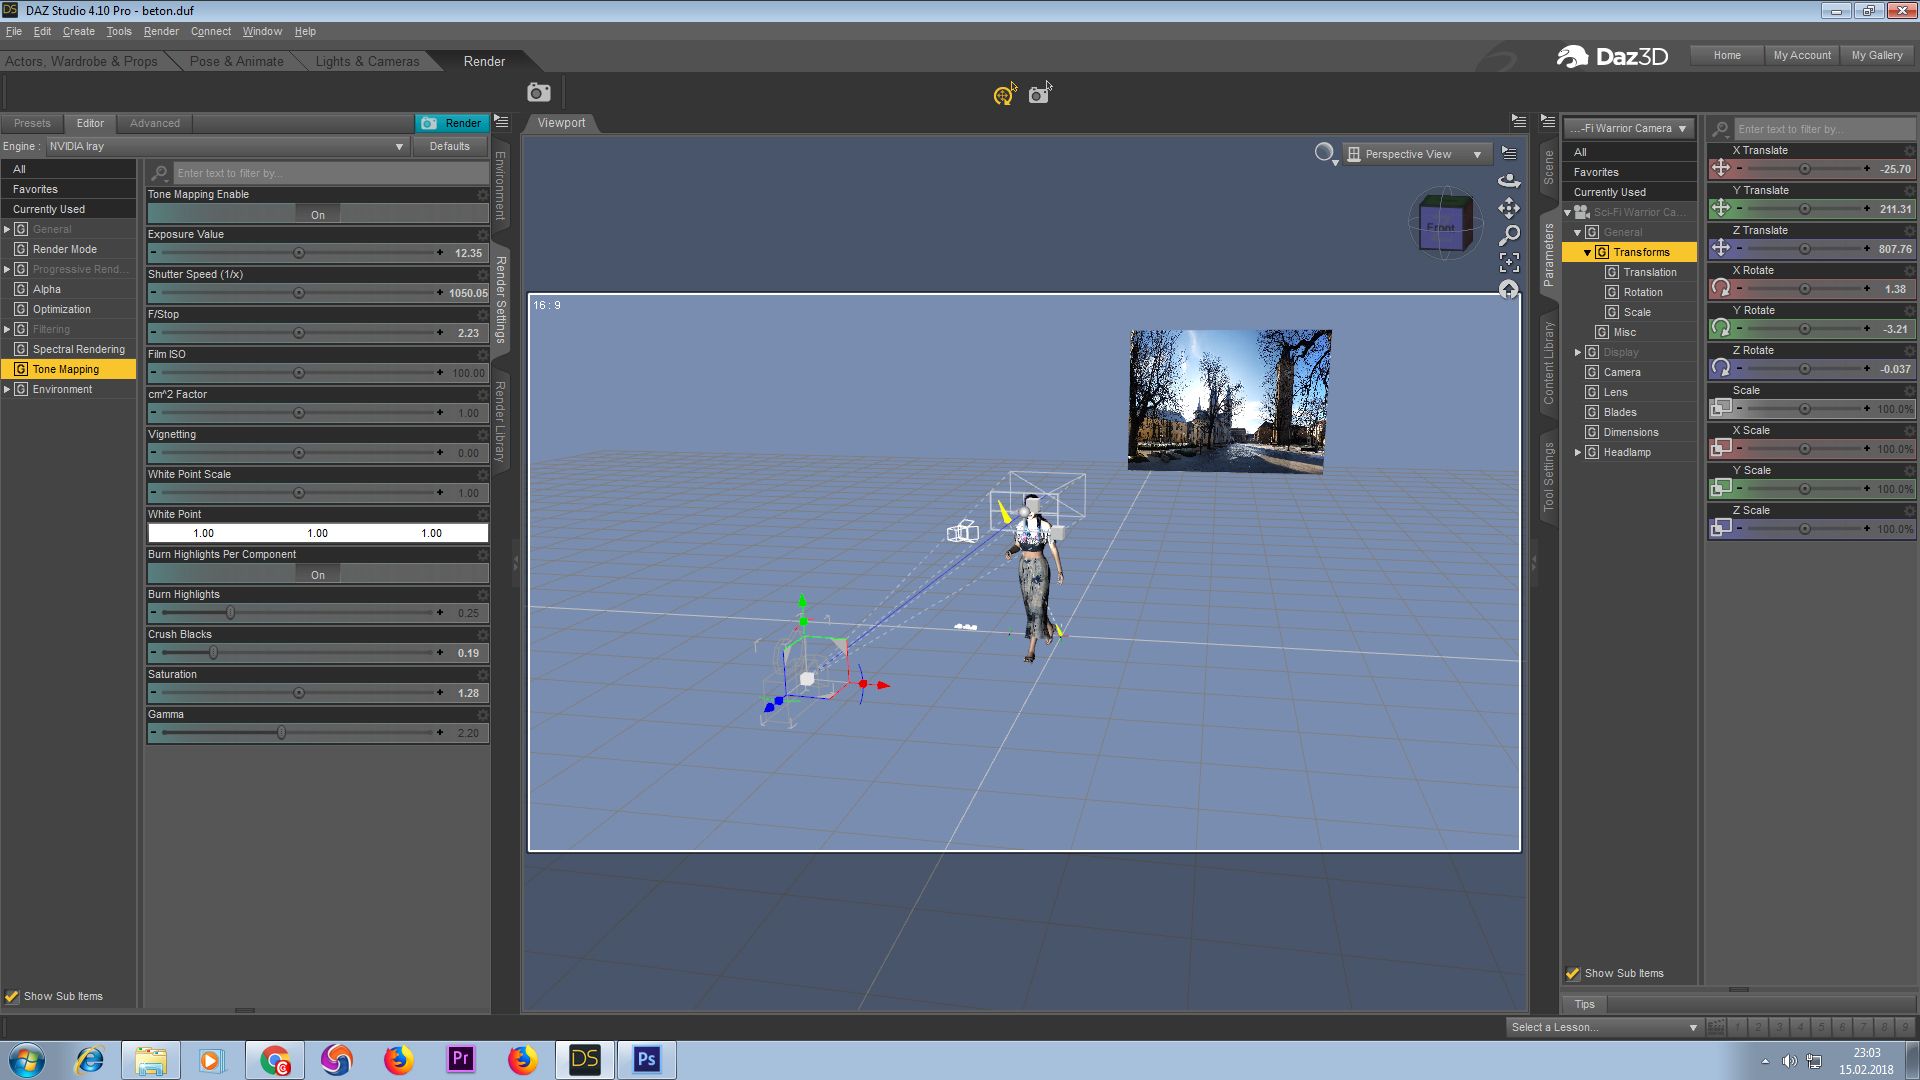This screenshot has width=1920, height=1080.
Task: Switch to the Advanced tab
Action: pos(155,123)
